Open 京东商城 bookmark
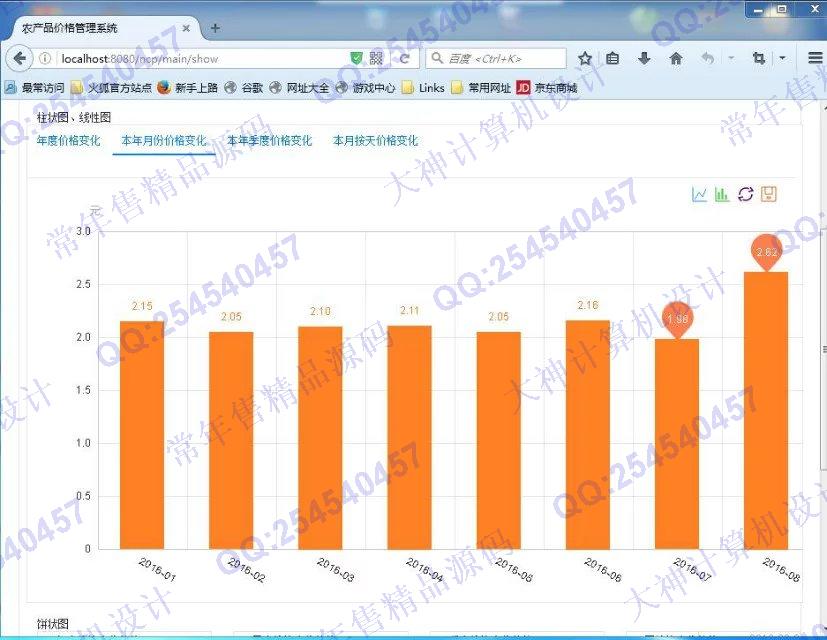The height and width of the screenshot is (640, 827). [x=547, y=88]
